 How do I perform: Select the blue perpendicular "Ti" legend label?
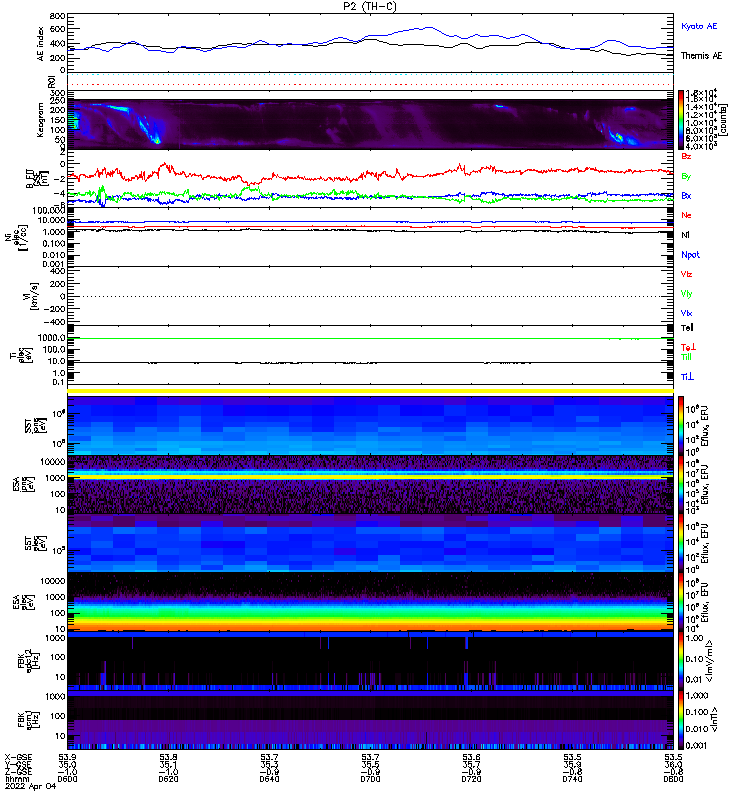coord(687,377)
